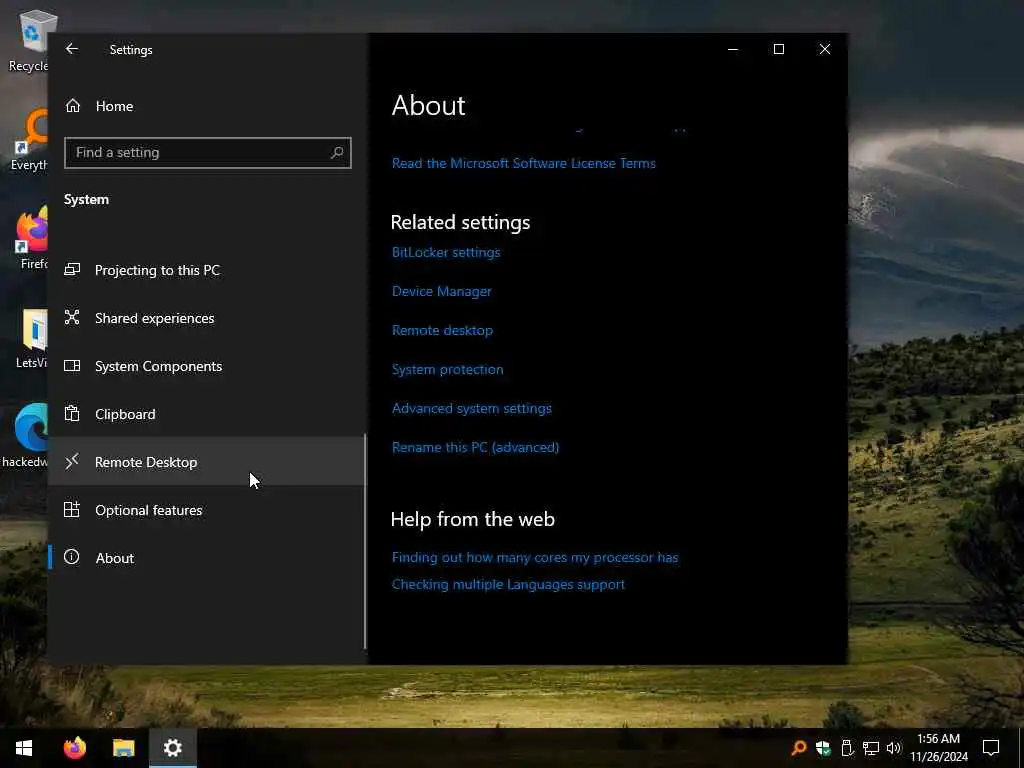Click the sidebar vertical scrollbar
This screenshot has height=768, width=1024.
pyautogui.click(x=365, y=542)
